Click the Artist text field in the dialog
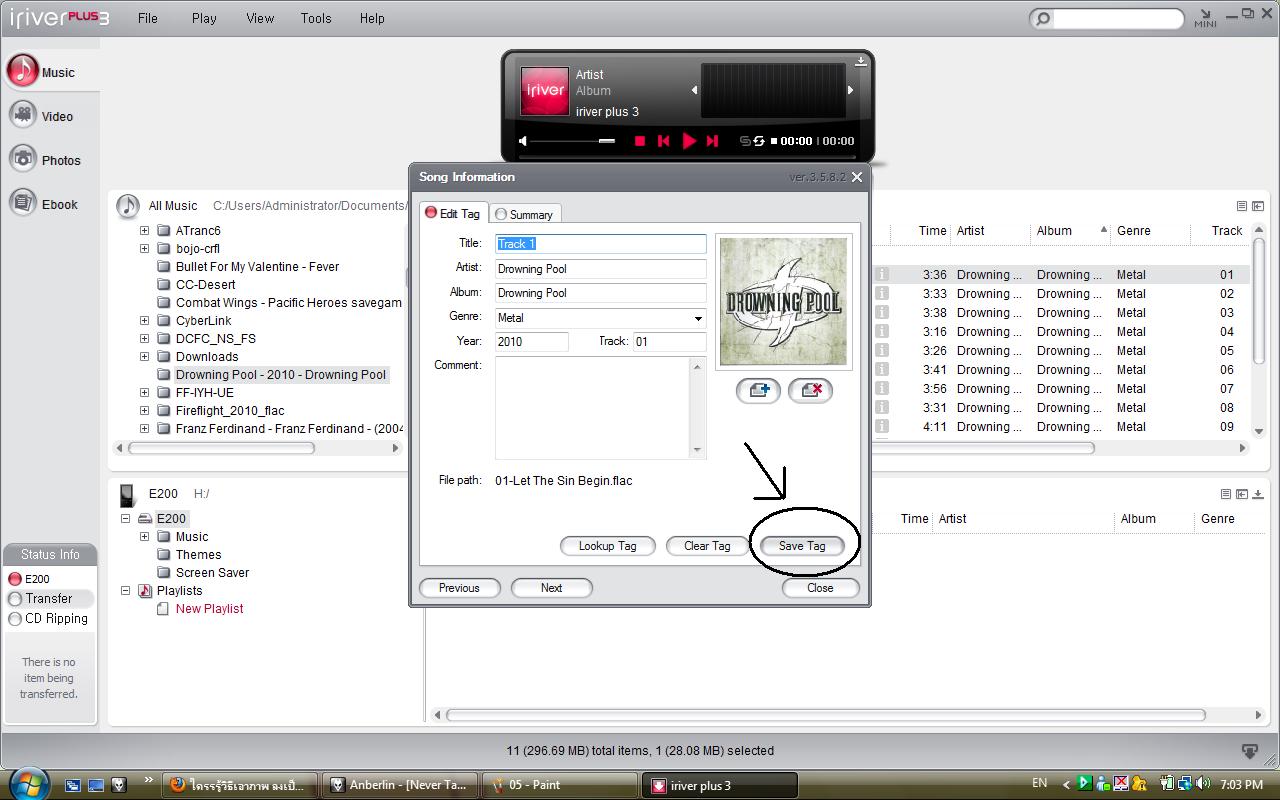 [600, 268]
